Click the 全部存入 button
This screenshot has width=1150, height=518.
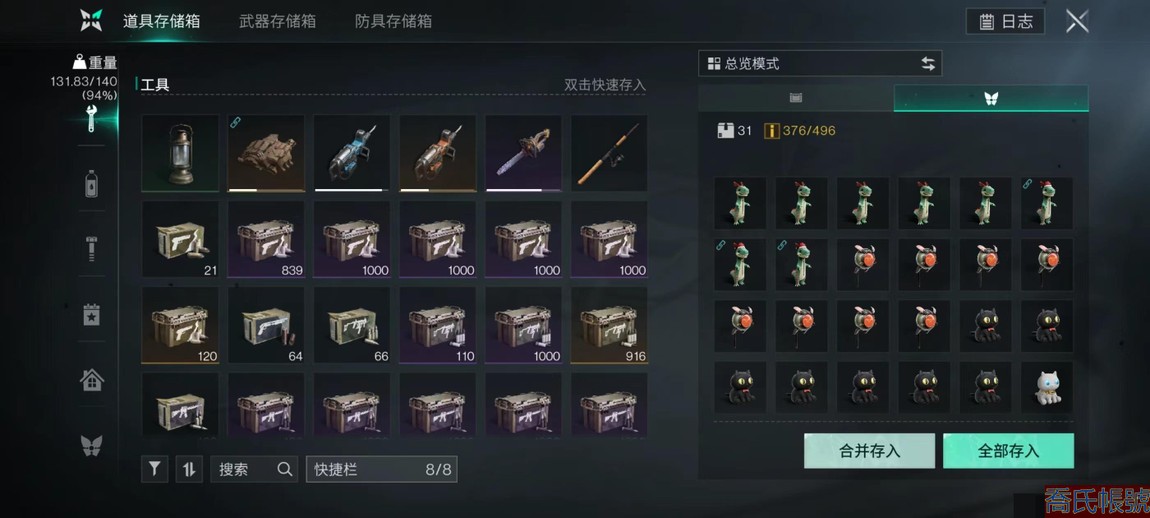coord(1008,450)
